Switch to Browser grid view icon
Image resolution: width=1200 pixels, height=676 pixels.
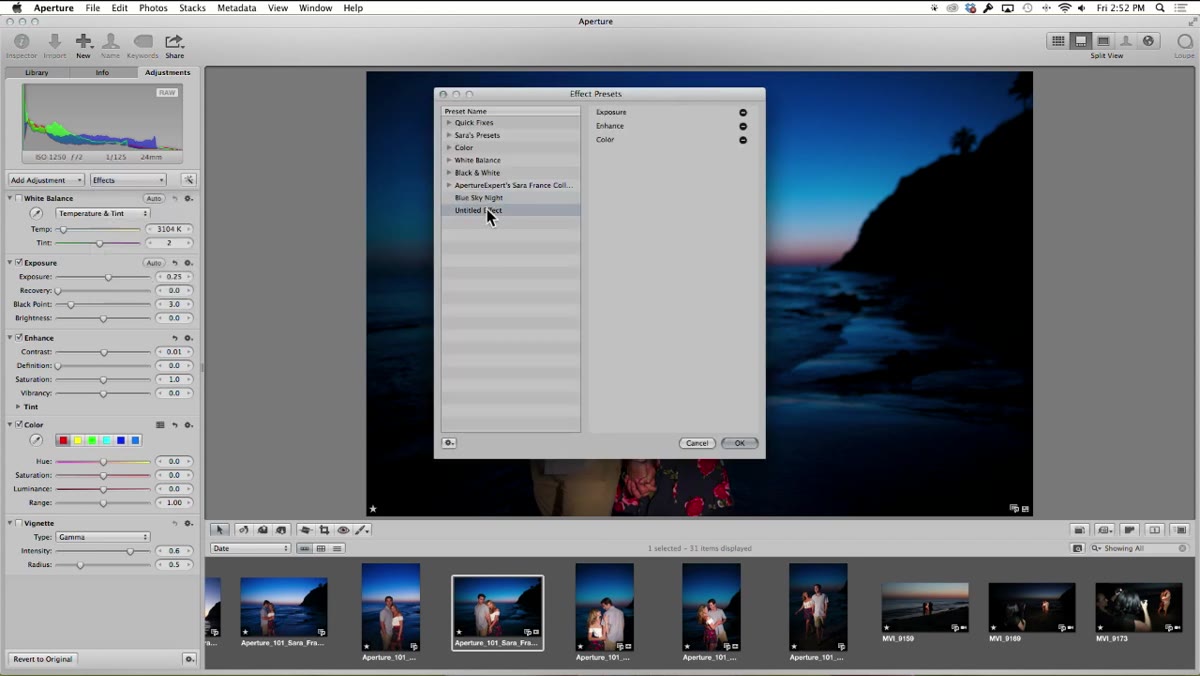[1058, 41]
